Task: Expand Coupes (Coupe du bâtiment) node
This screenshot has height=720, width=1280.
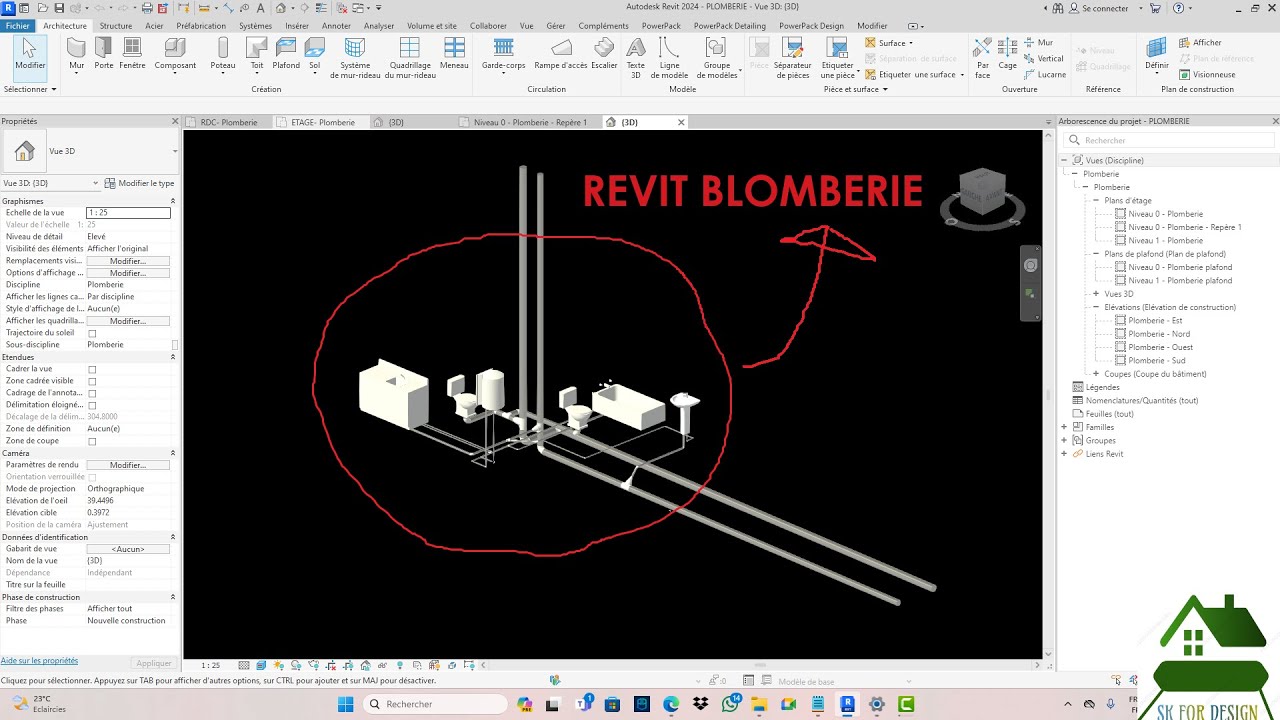Action: coord(1096,374)
